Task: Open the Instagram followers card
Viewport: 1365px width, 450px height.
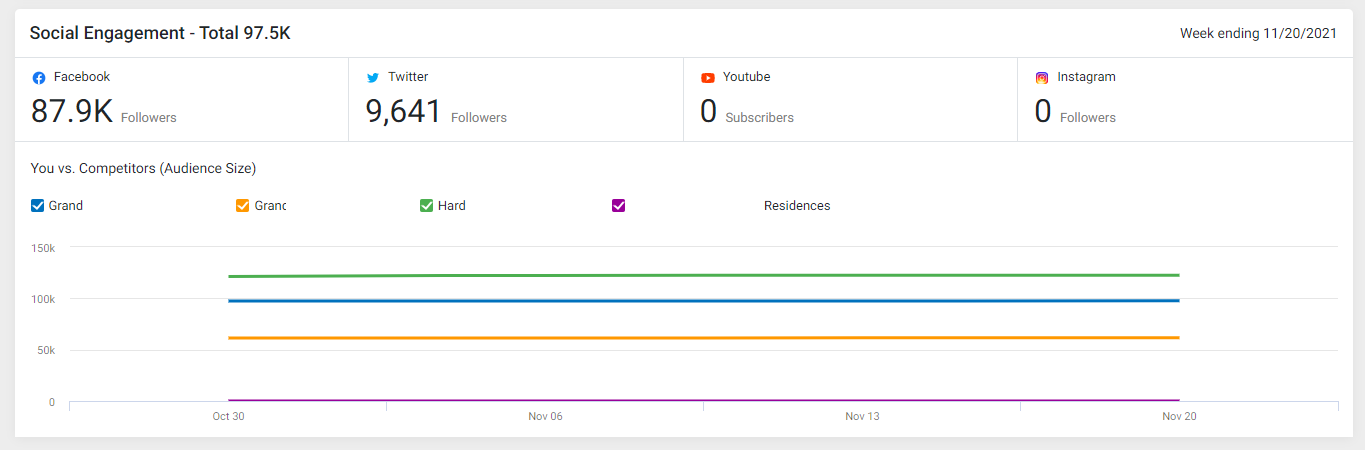Action: 1184,99
